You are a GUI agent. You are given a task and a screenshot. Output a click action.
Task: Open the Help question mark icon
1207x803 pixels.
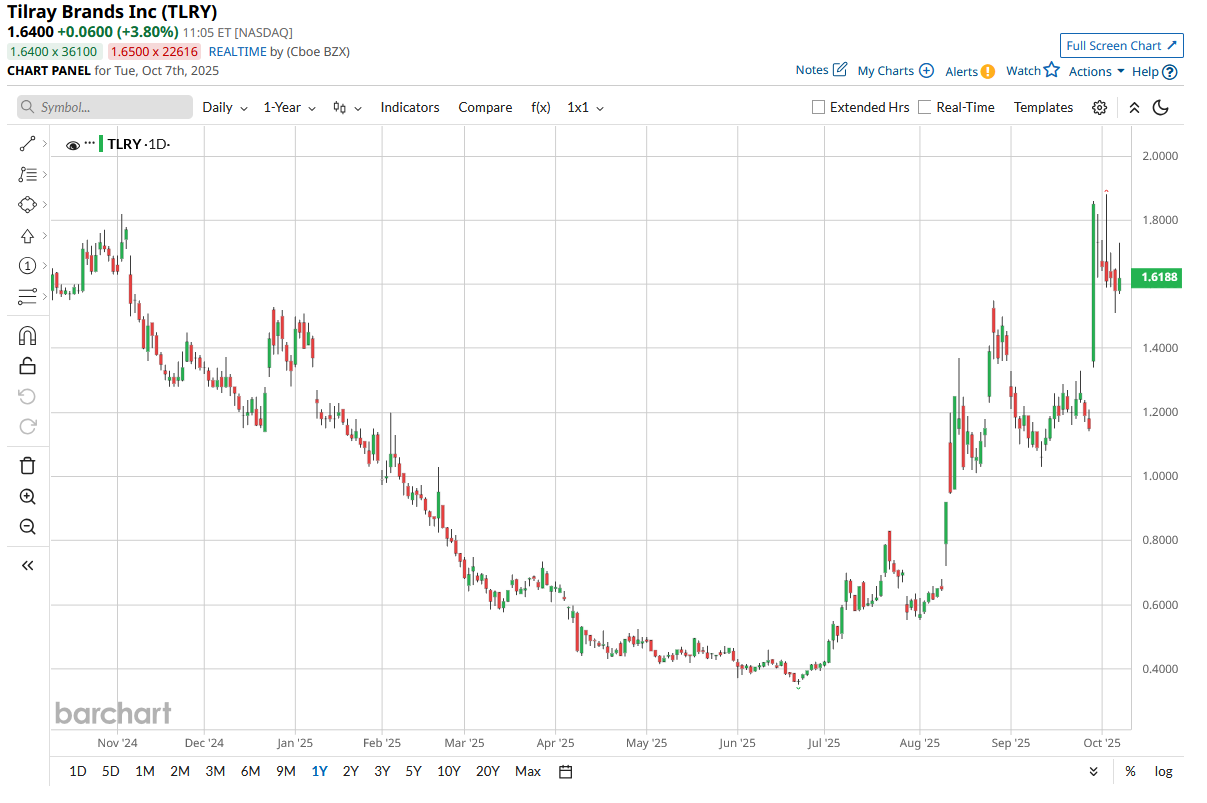click(x=1170, y=72)
